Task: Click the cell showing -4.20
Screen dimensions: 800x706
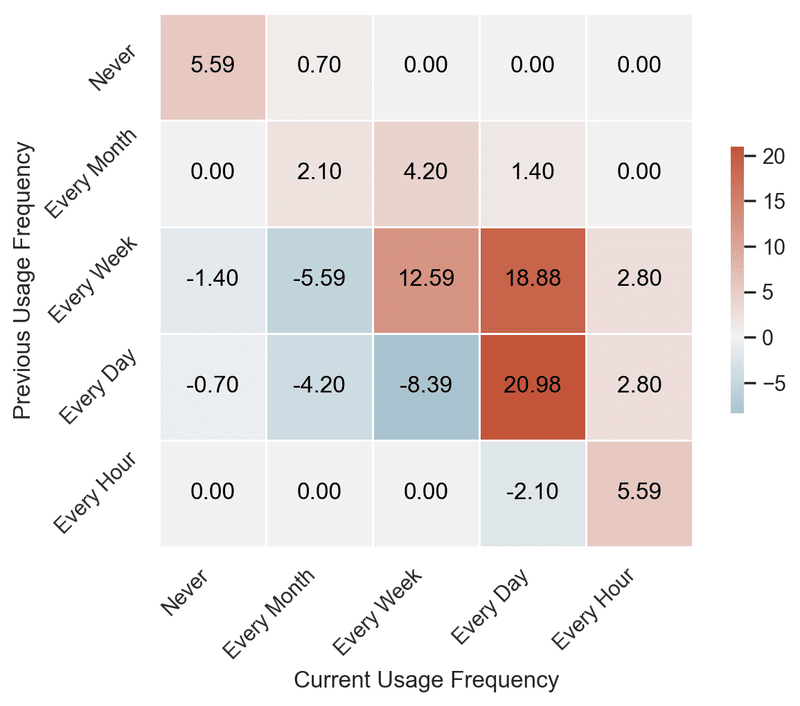Action: click(320, 386)
